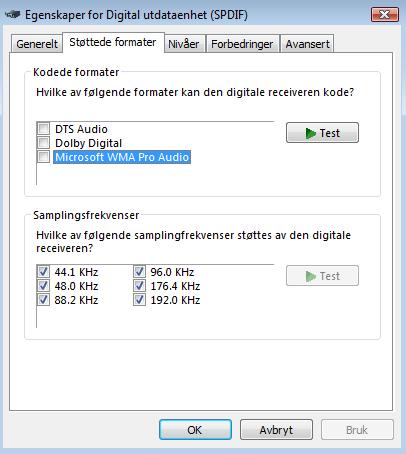406x454 pixels.
Task: Check the Microsoft WMA Pro Audio box
Action: (x=44, y=156)
